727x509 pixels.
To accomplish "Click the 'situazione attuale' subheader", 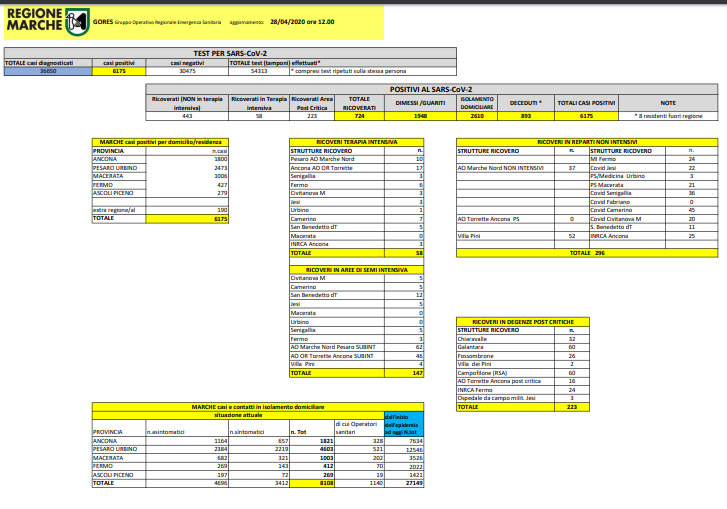I will (238, 415).
